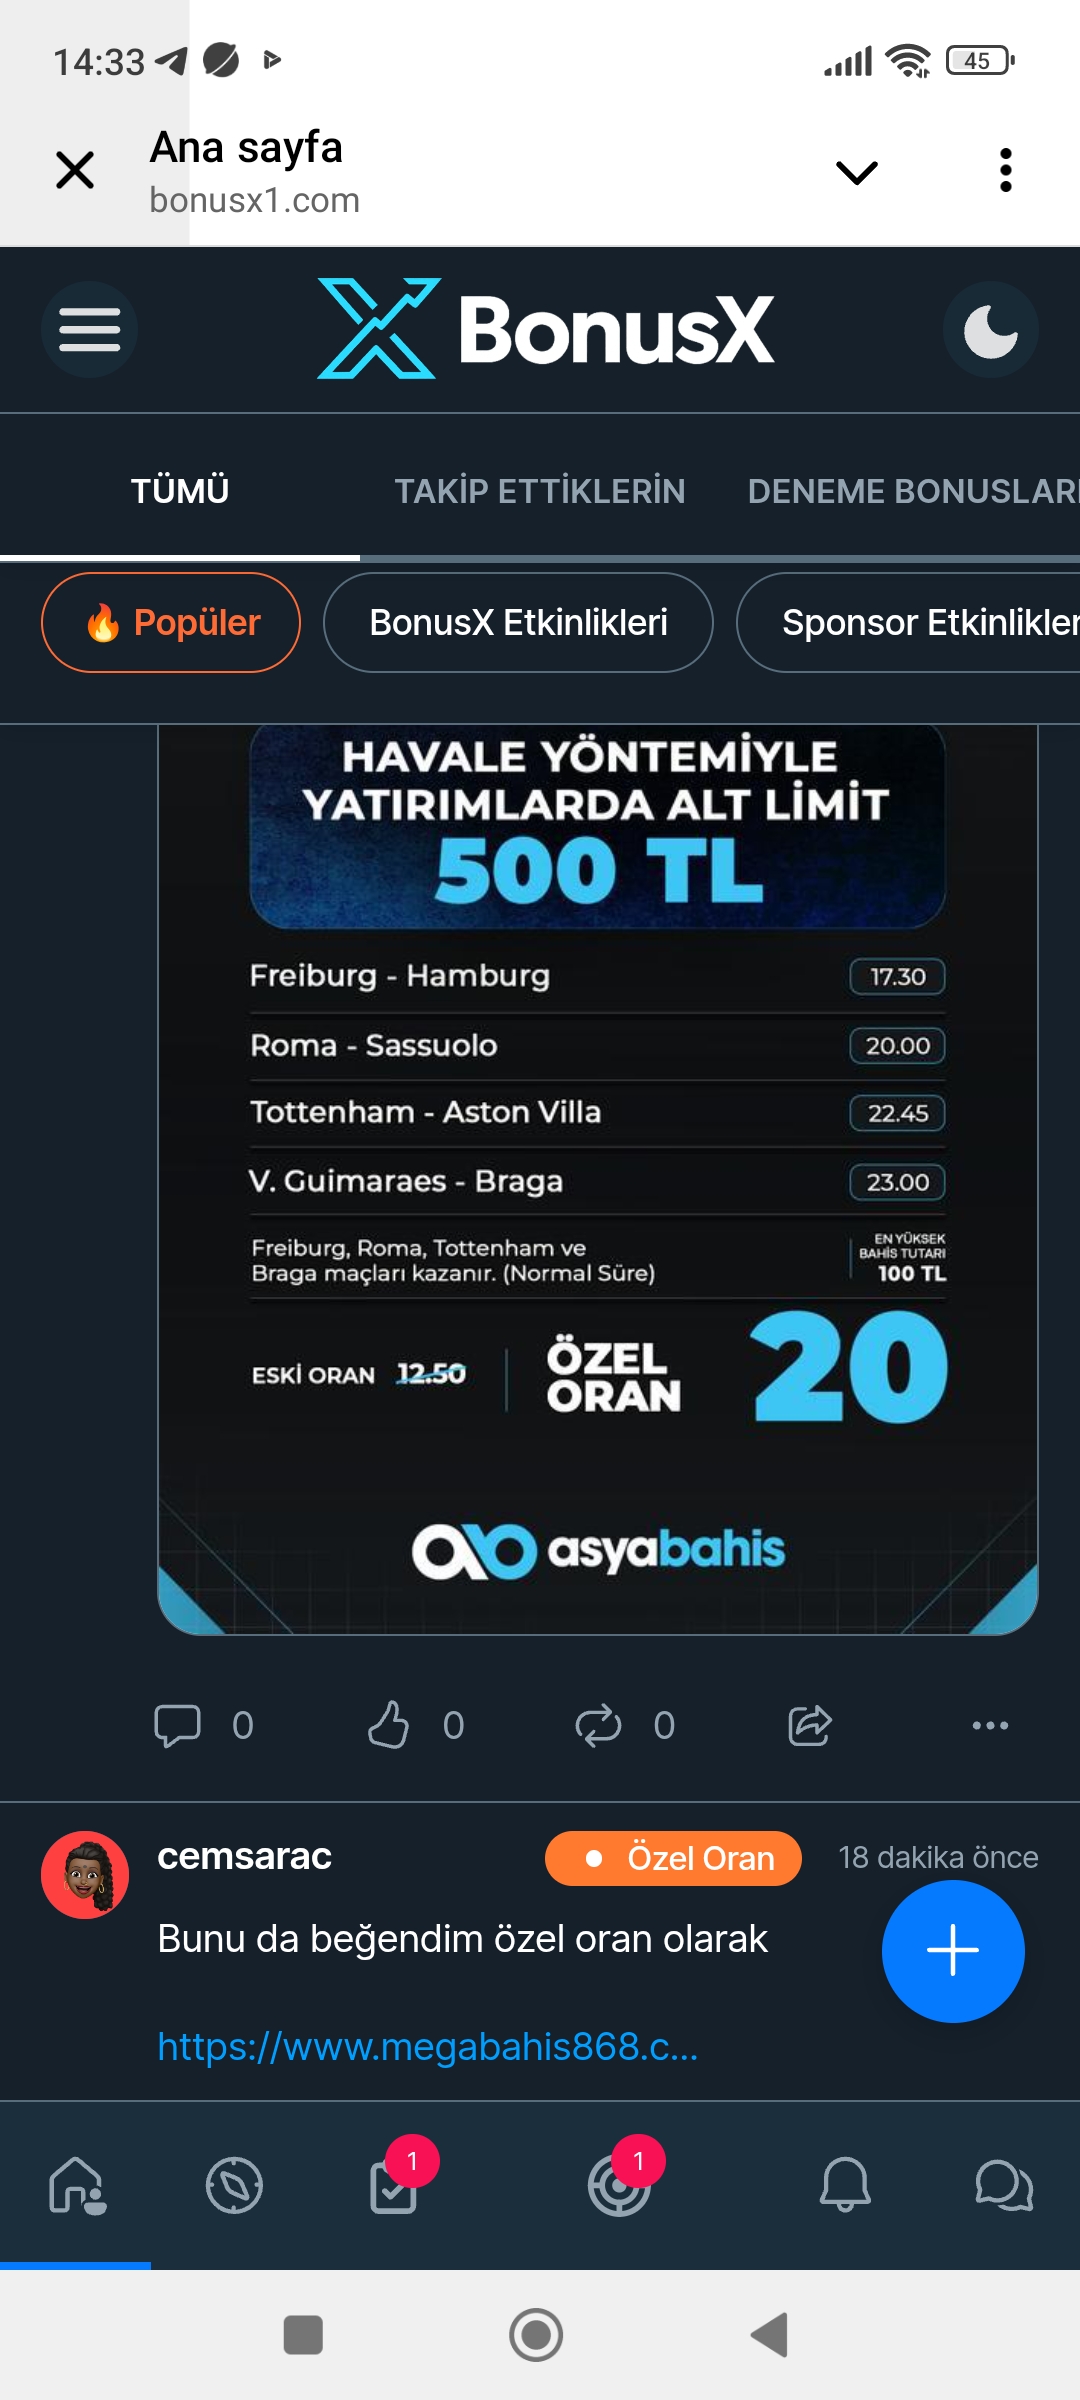Image resolution: width=1080 pixels, height=2400 pixels.
Task: Close the Ana sayfa browser tab
Action: [75, 170]
